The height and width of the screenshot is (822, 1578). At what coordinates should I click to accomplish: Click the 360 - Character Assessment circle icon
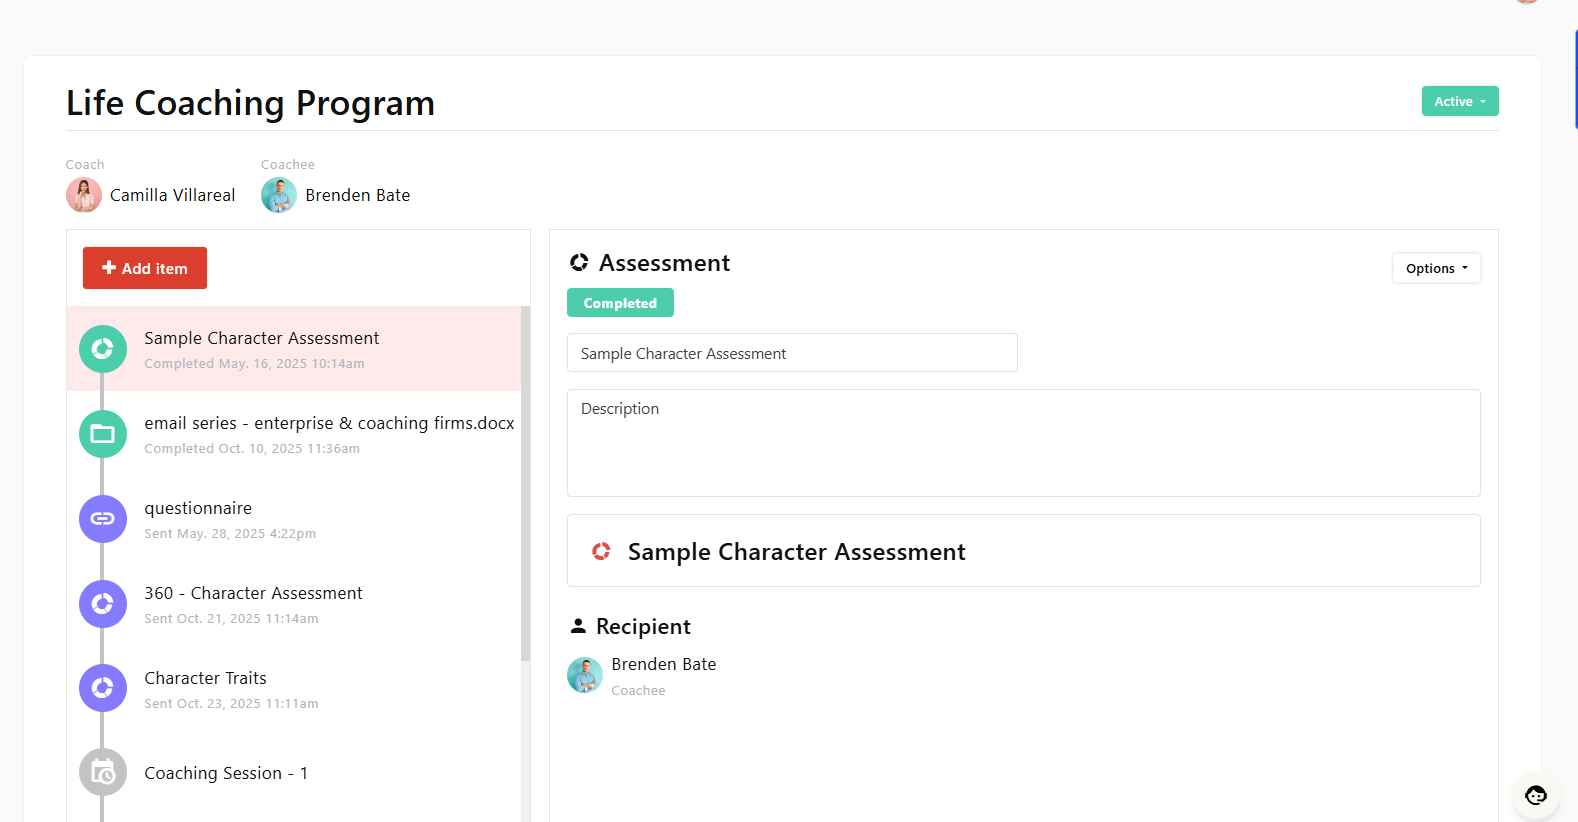(x=102, y=604)
